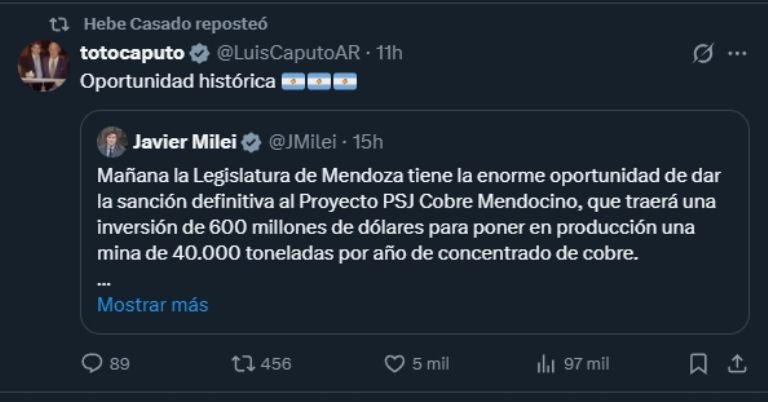Viewport: 768px width, 402px height.
Task: Expand quoted tweet with Mostrar más
Action: point(152,305)
